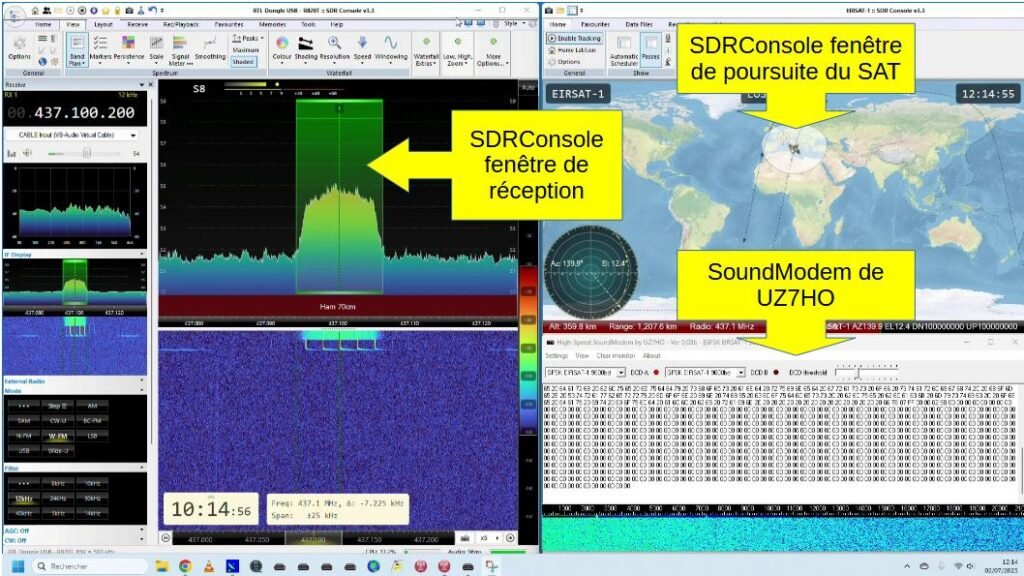1024x576 pixels.
Task: Click the globe icon in General group
Action: coord(42,62)
